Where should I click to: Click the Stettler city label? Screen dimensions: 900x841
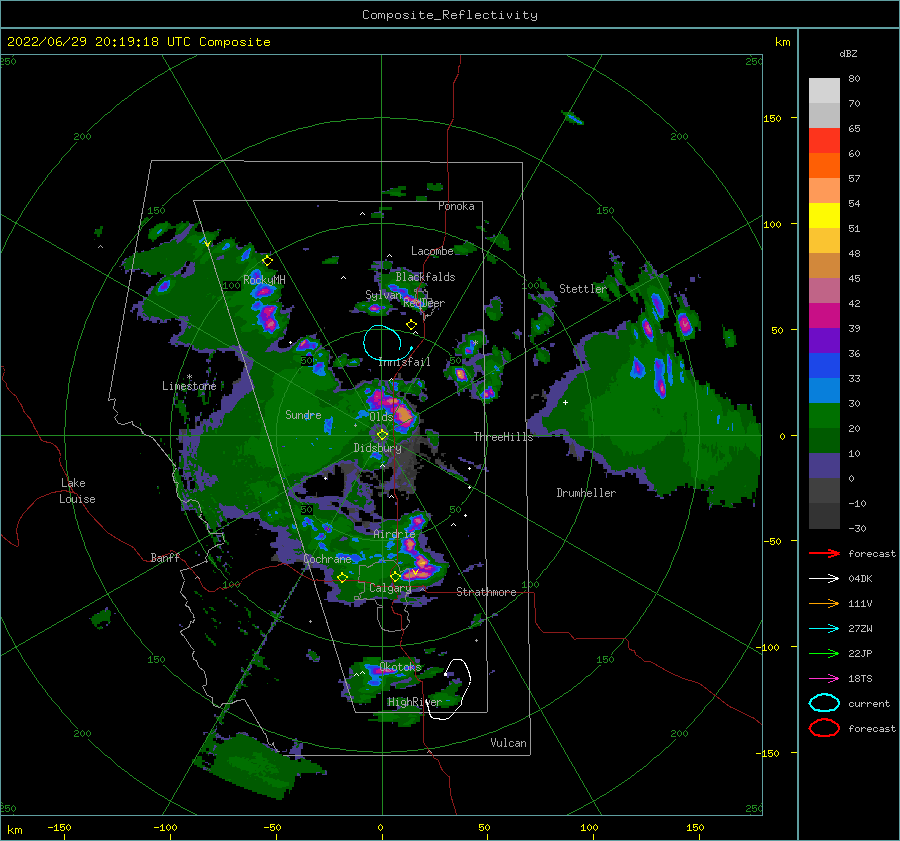tap(583, 289)
